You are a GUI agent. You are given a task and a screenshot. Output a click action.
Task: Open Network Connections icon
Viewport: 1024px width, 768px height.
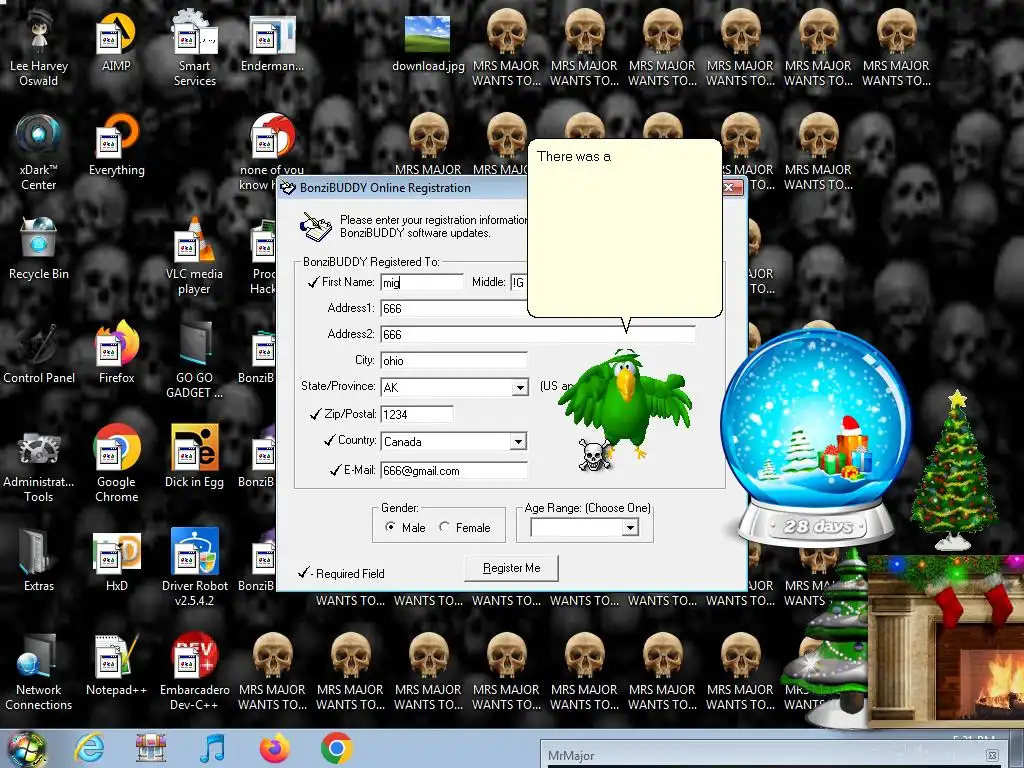39,672
